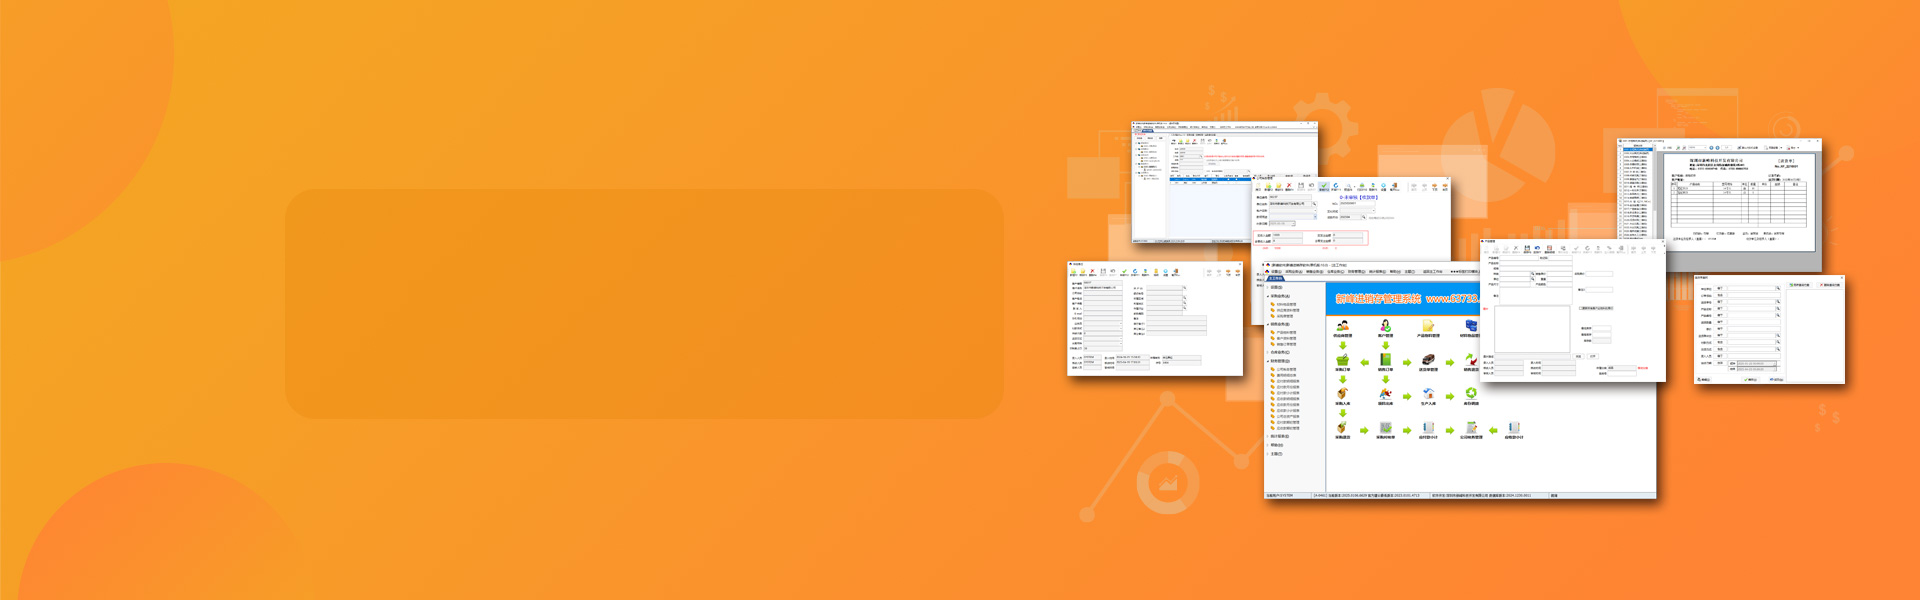Collapse 销售业务 node in navigation tree
Viewport: 1920px width, 600px height.
[x=1268, y=324]
